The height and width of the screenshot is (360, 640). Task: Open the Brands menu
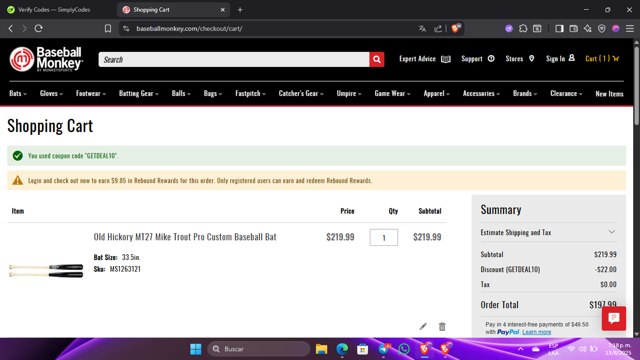coord(525,93)
